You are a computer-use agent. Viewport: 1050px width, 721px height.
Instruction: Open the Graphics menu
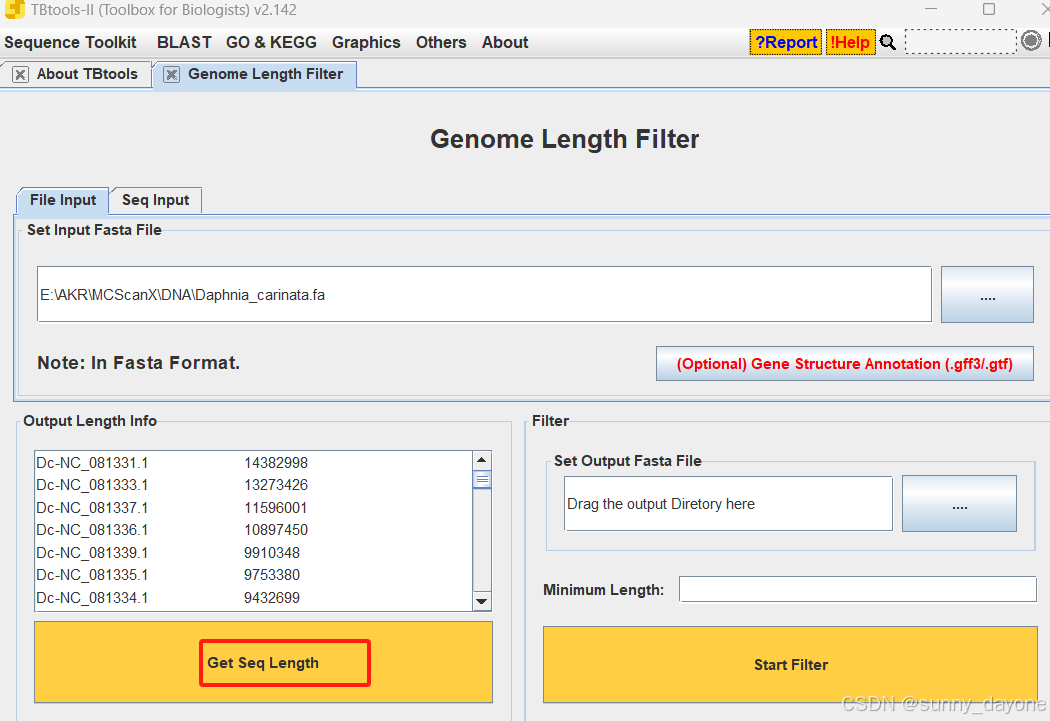[x=366, y=42]
